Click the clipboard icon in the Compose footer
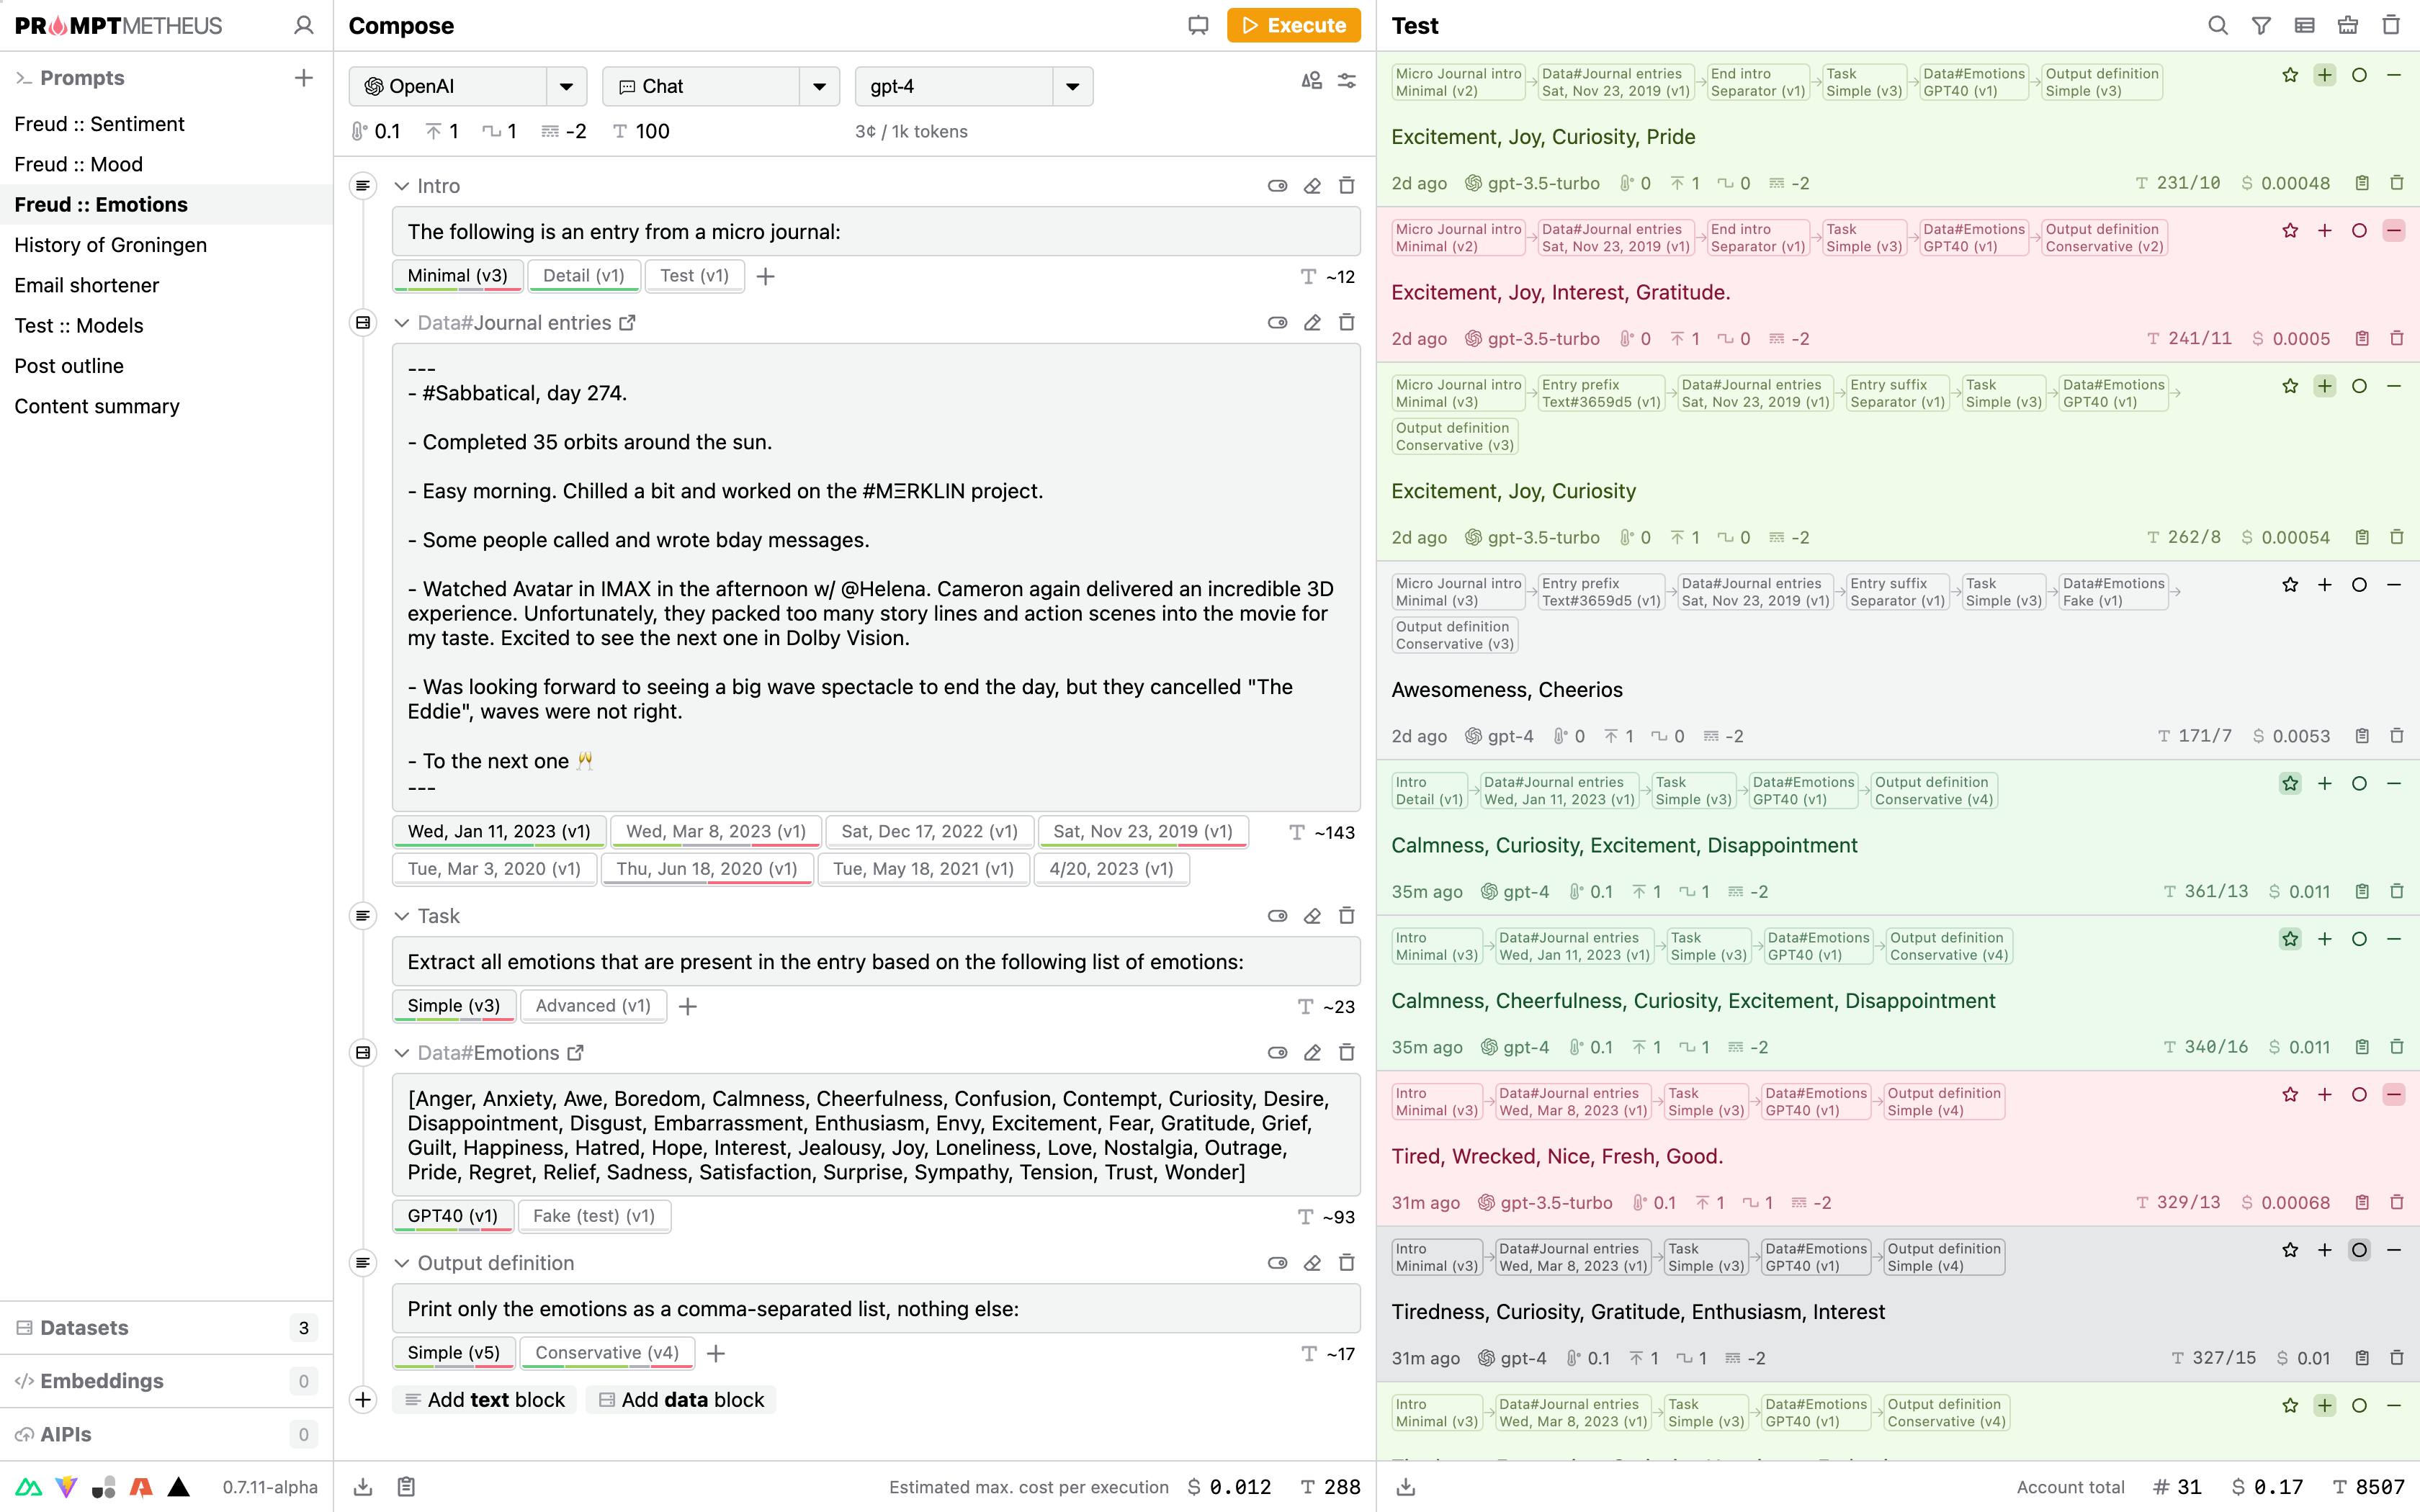Image resolution: width=2420 pixels, height=1512 pixels. (x=406, y=1487)
